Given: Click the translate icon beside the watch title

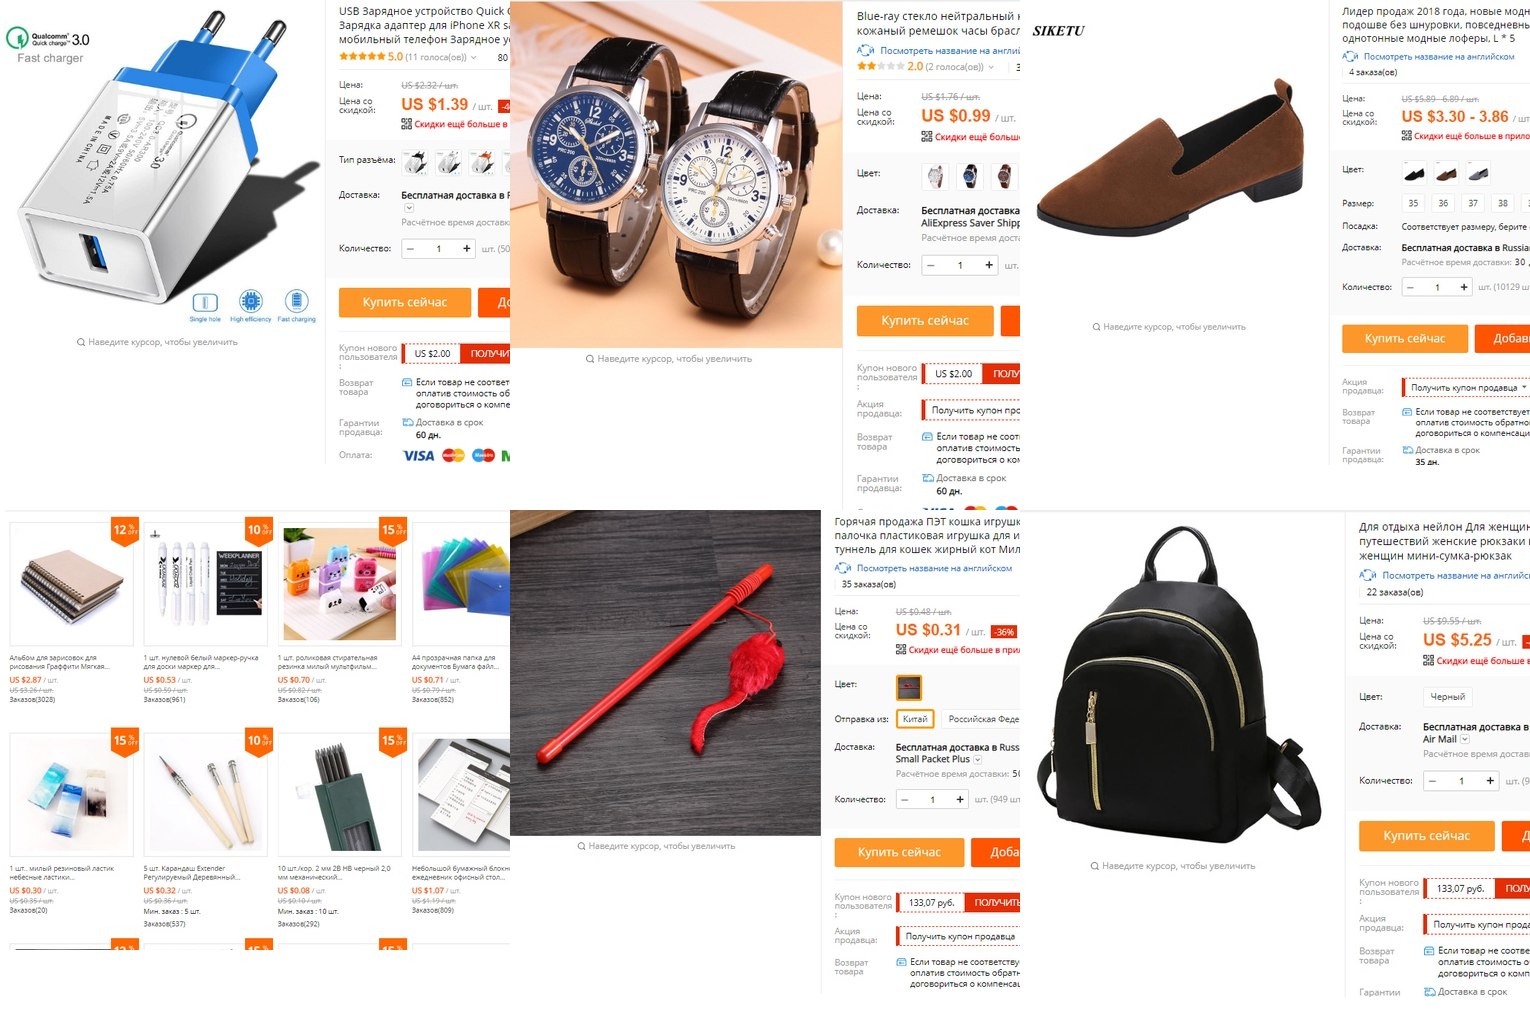Looking at the screenshot, I should pyautogui.click(x=865, y=50).
